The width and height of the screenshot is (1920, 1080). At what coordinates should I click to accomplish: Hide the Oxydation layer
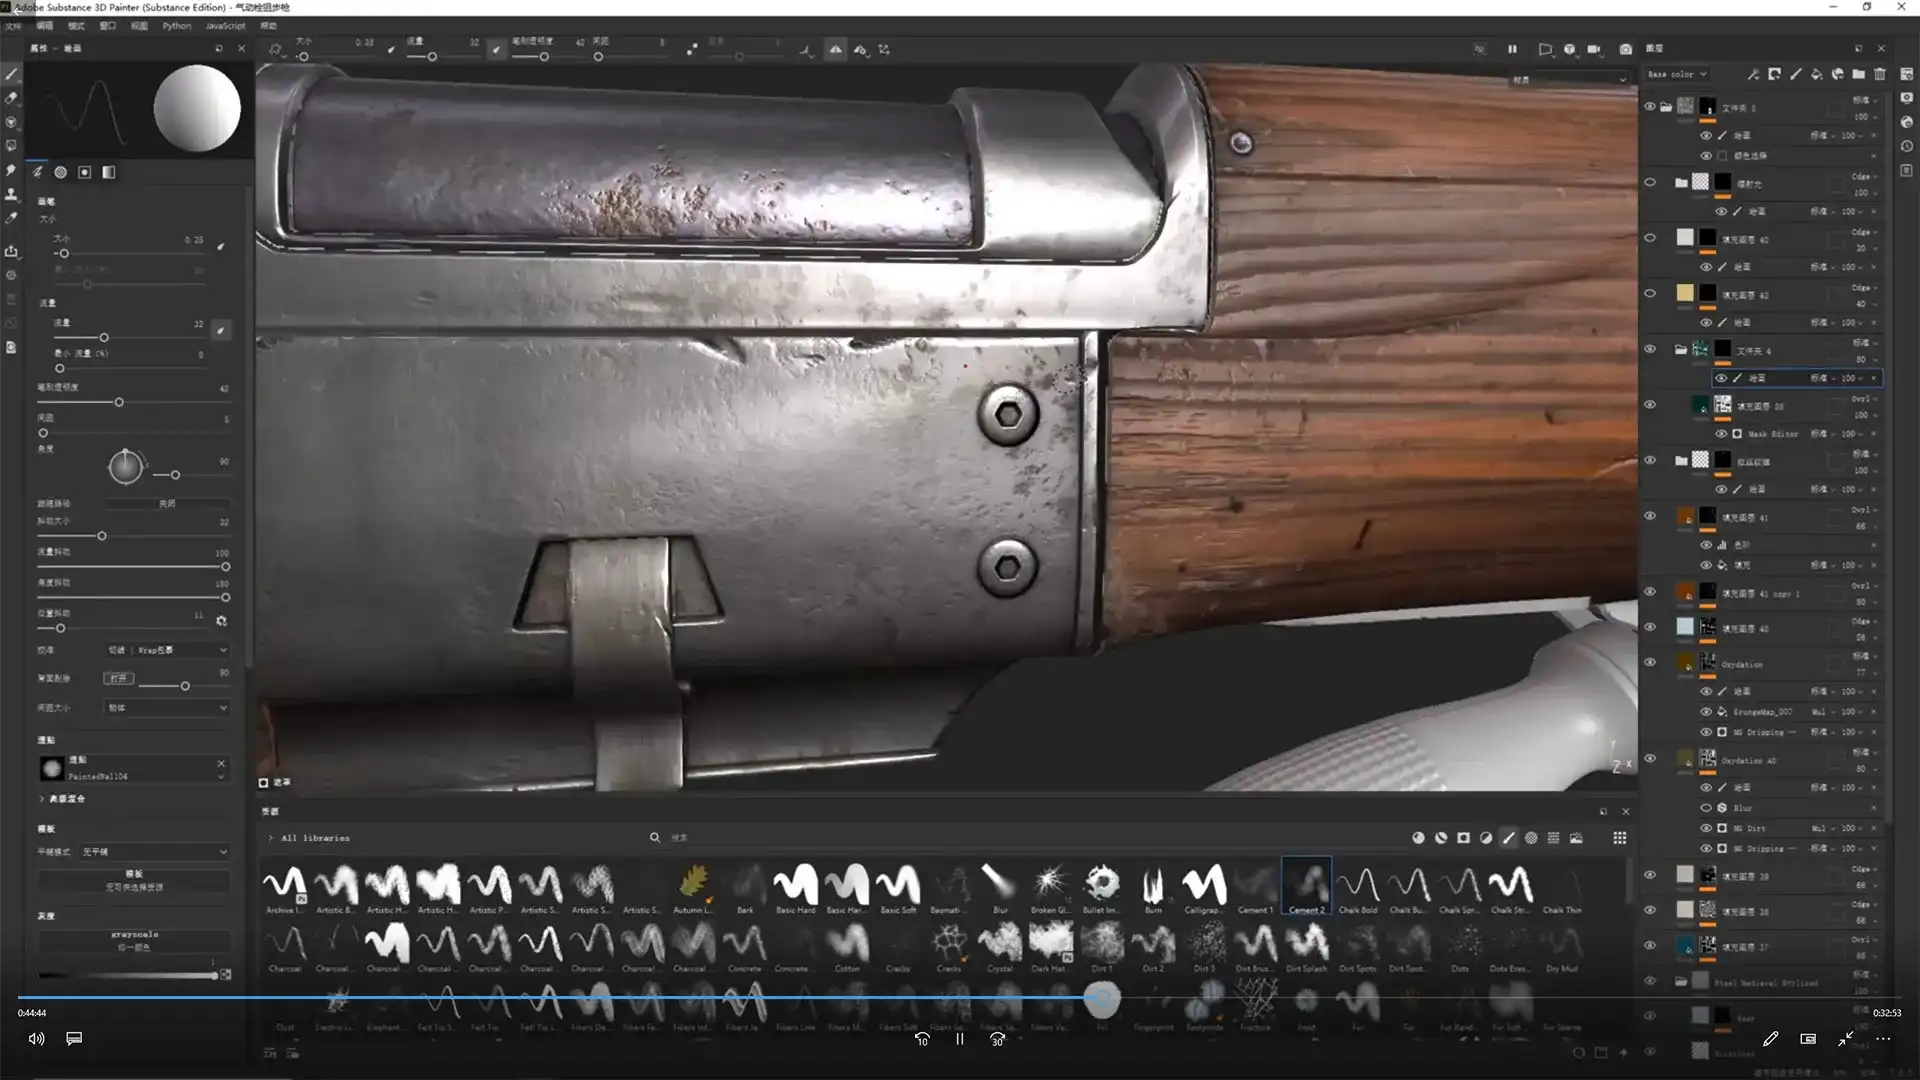click(x=1650, y=663)
